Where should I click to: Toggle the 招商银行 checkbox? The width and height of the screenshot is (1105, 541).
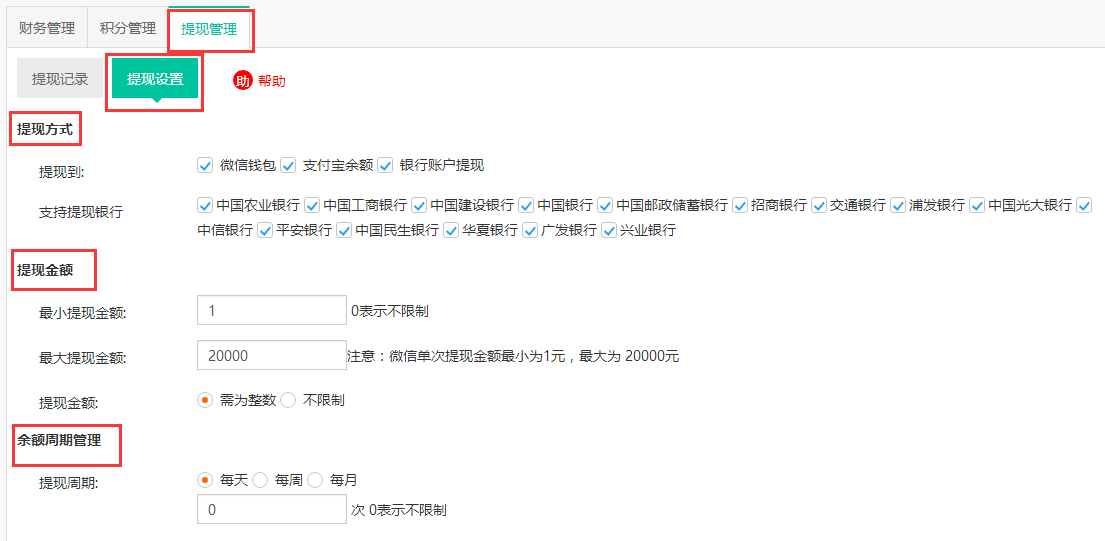(740, 205)
